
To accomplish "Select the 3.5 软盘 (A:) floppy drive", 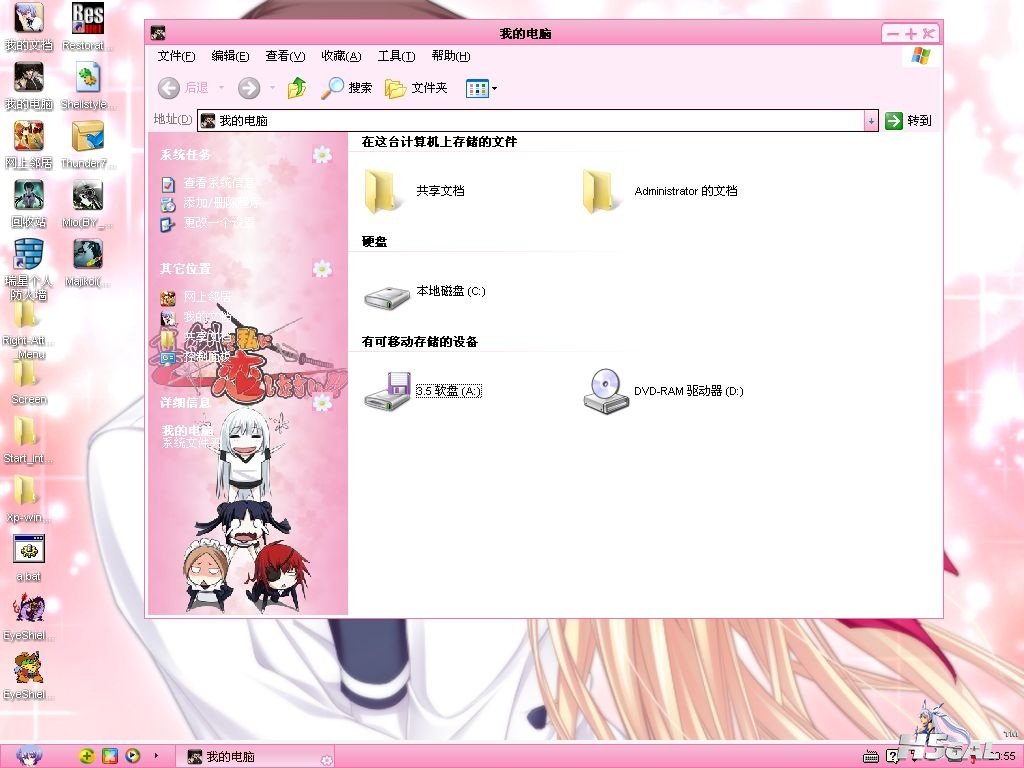I will [x=423, y=391].
